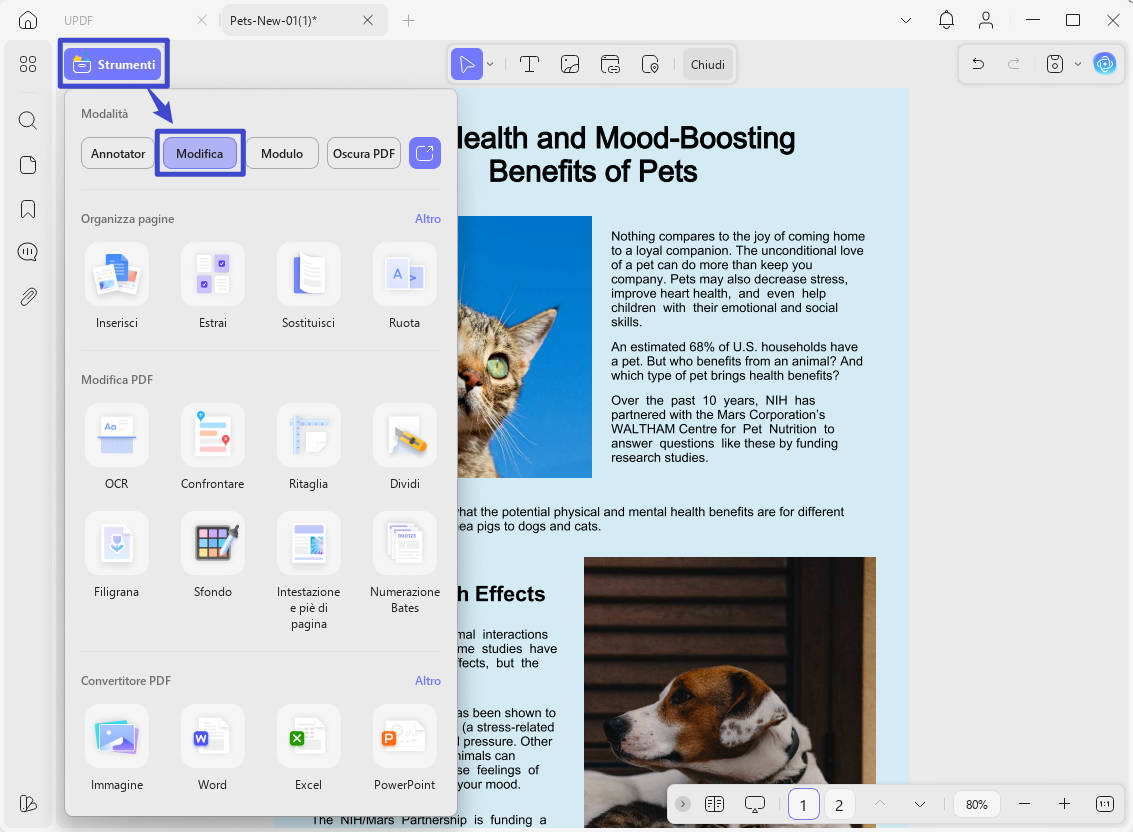Toggle the slideshow presentation icon

pyautogui.click(x=754, y=804)
